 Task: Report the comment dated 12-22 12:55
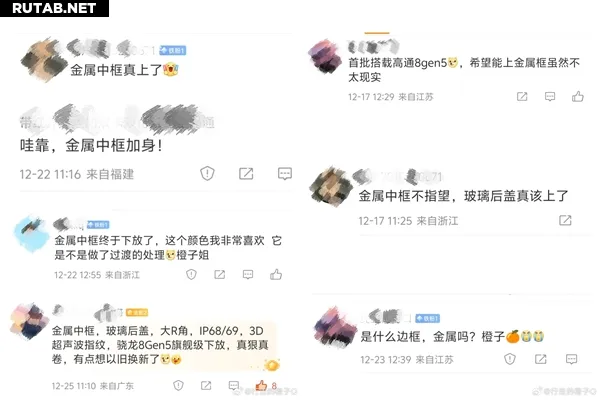click(191, 274)
